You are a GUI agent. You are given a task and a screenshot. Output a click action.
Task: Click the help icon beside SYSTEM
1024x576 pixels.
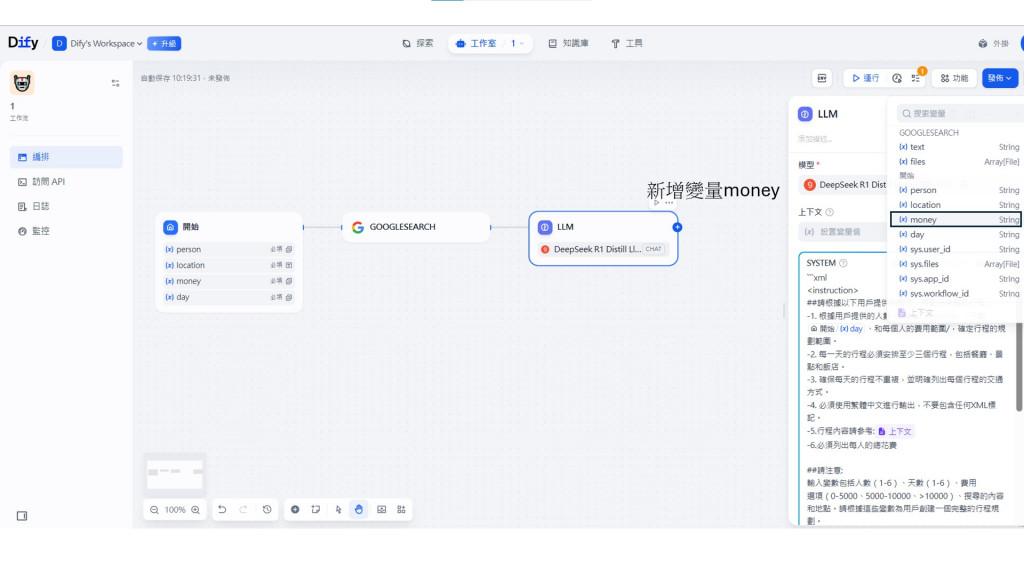(x=843, y=263)
